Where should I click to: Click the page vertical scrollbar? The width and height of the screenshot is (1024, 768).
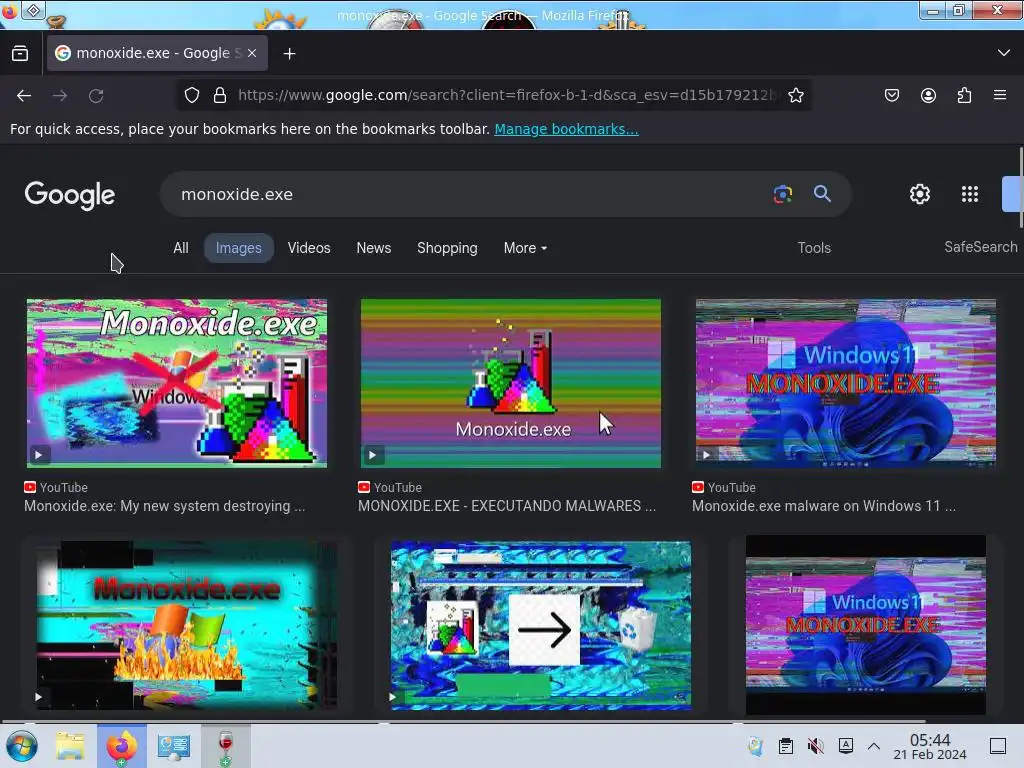tap(1020, 188)
